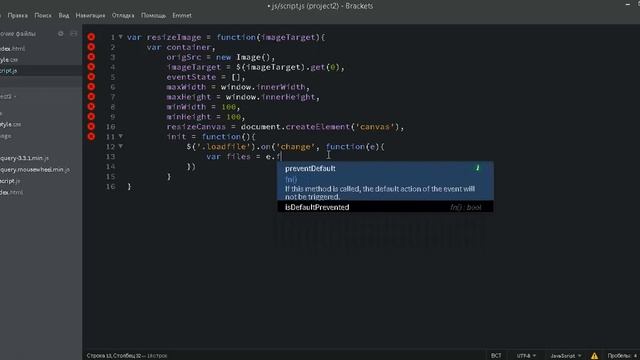Click the minHeight value 100 on line 9
This screenshot has width=640, height=360.
click(x=233, y=117)
